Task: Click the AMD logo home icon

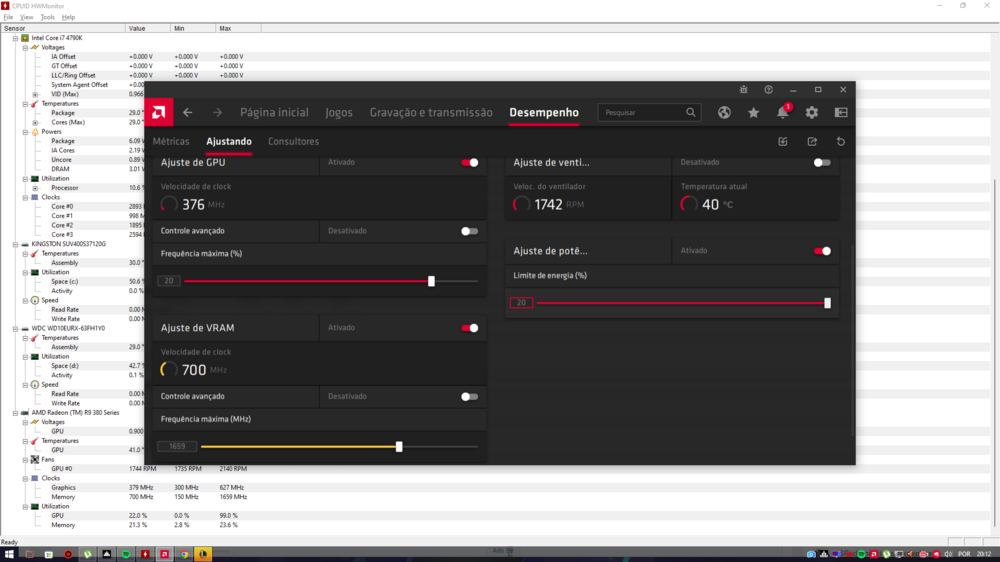Action: pyautogui.click(x=158, y=112)
